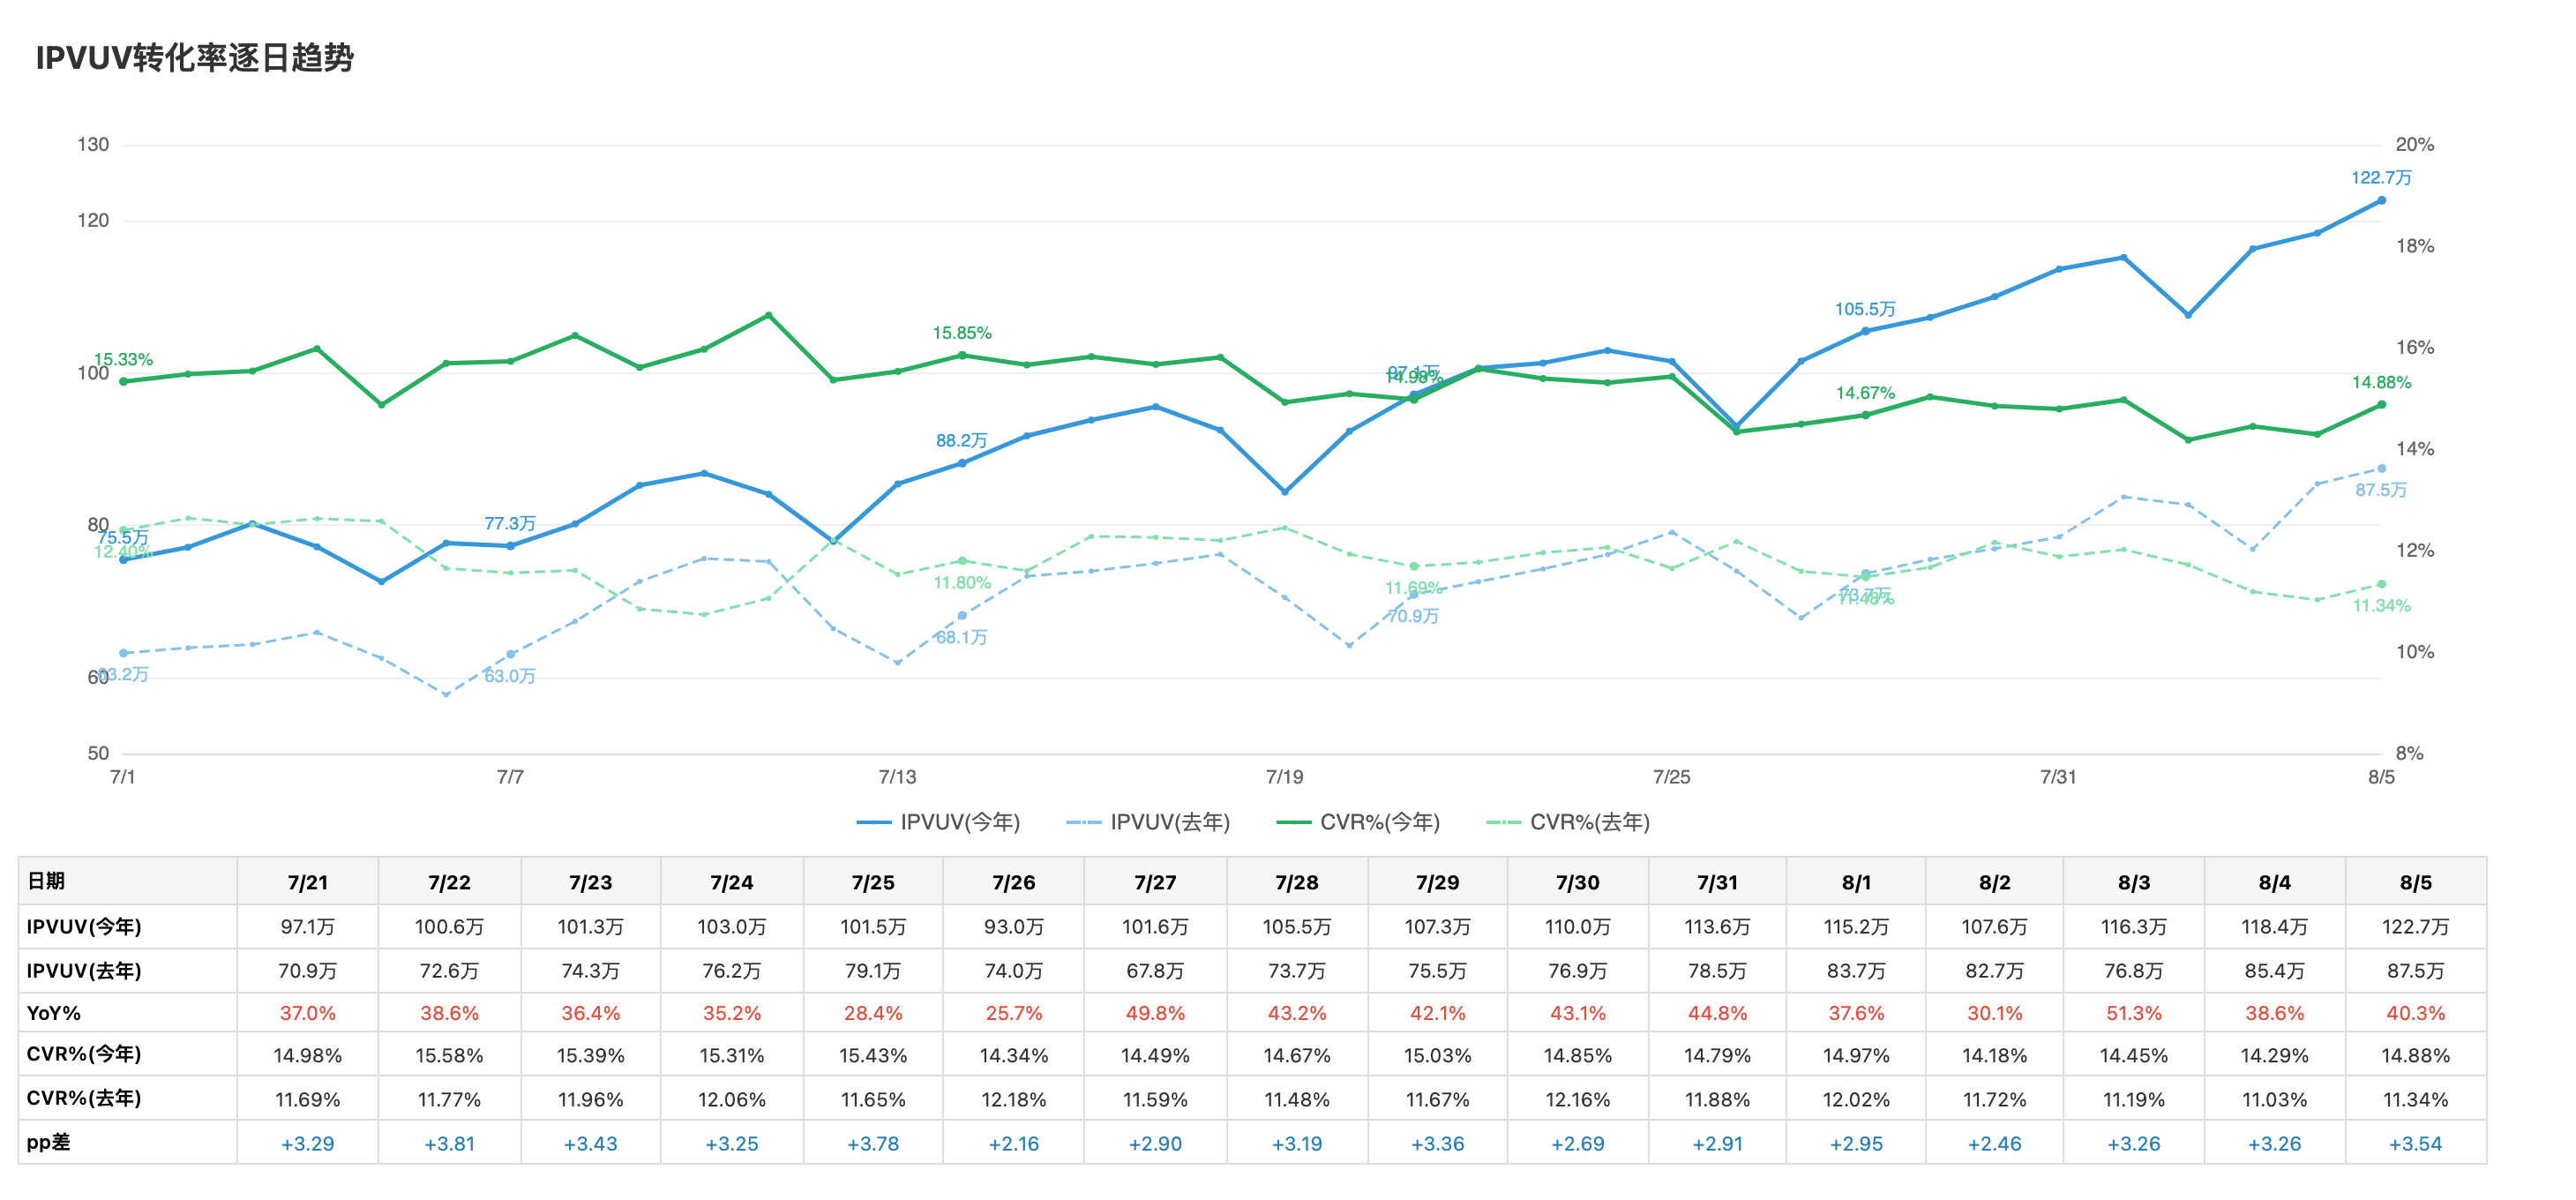The width and height of the screenshot is (2576, 1200).
Task: Click the 15.33% starting CVR point
Action: click(x=123, y=381)
